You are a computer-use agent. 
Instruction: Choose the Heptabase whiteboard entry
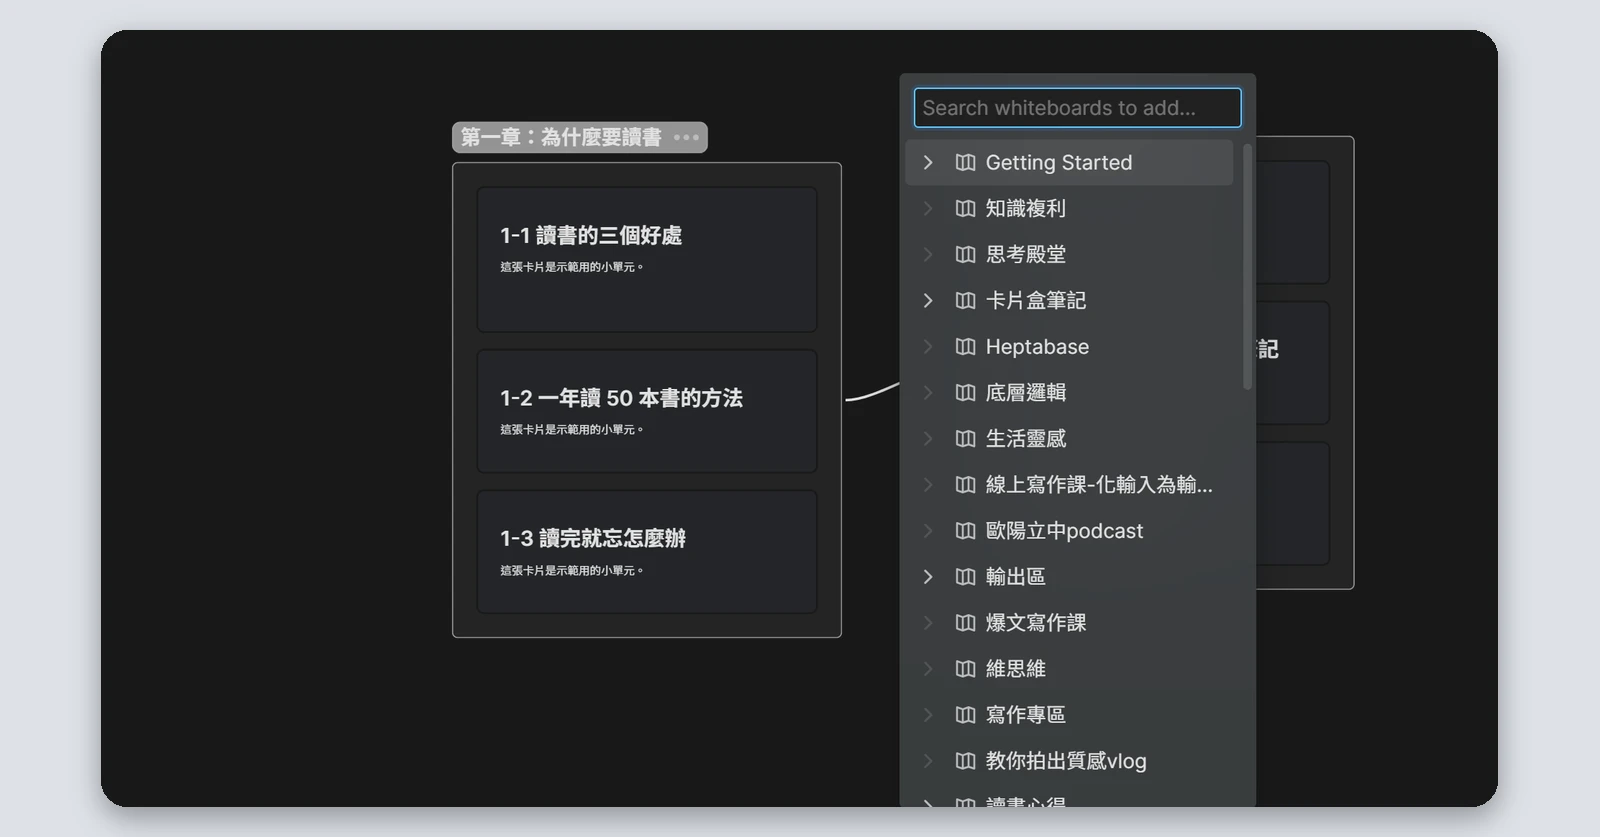[1069, 346]
